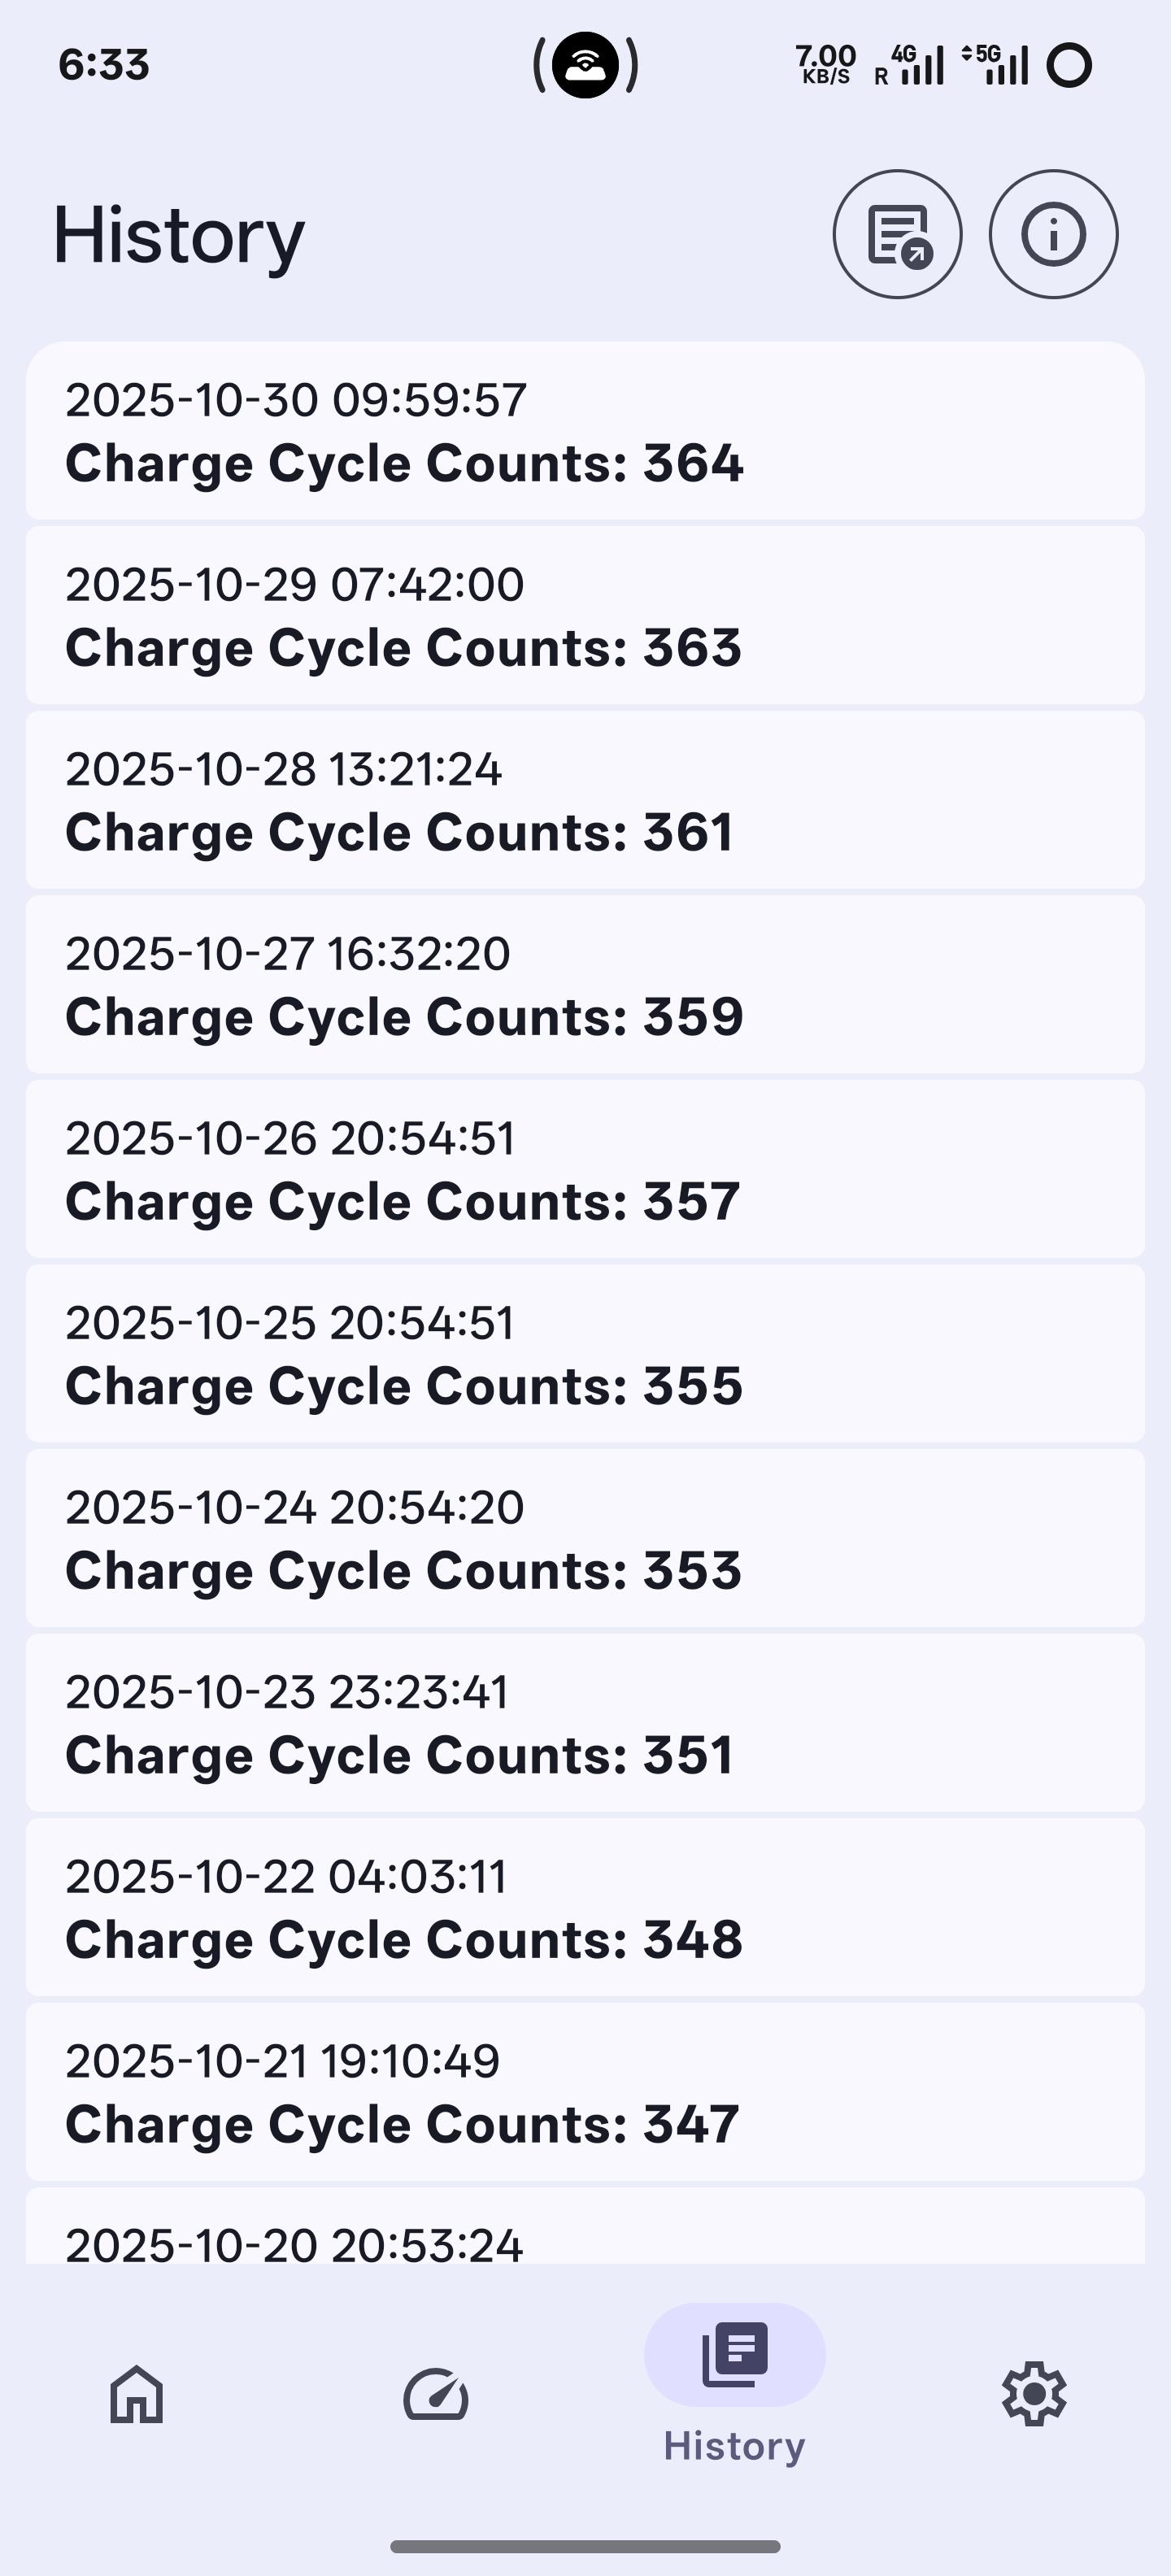The height and width of the screenshot is (2576, 1171).
Task: Tap the 4G roaming signal icon
Action: tap(910, 65)
